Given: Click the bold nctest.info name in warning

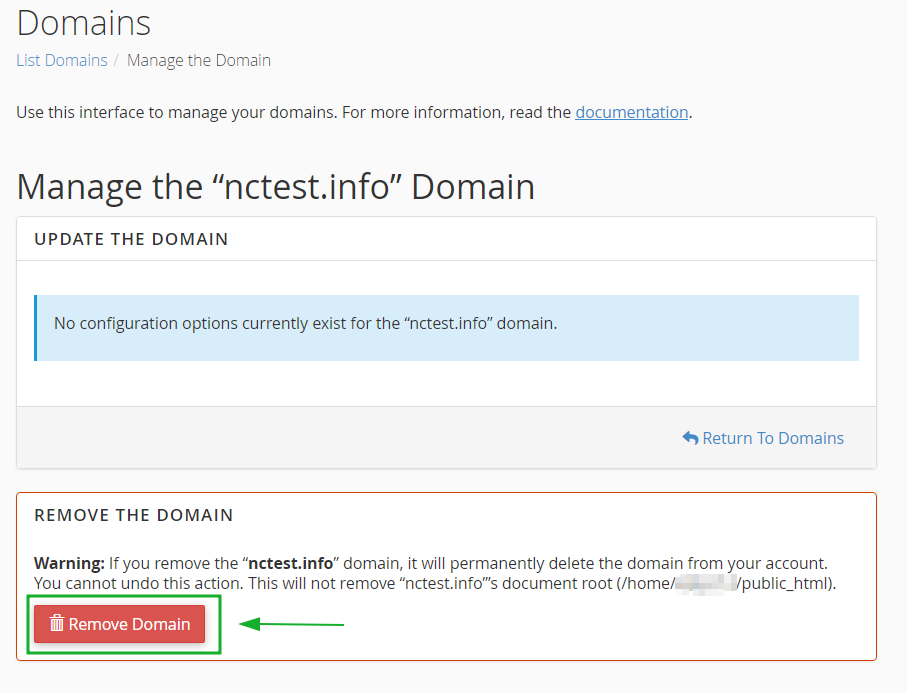Looking at the screenshot, I should (x=290, y=563).
